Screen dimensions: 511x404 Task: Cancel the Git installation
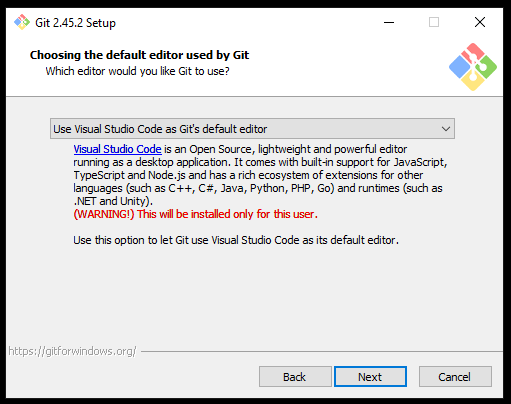[x=455, y=377]
